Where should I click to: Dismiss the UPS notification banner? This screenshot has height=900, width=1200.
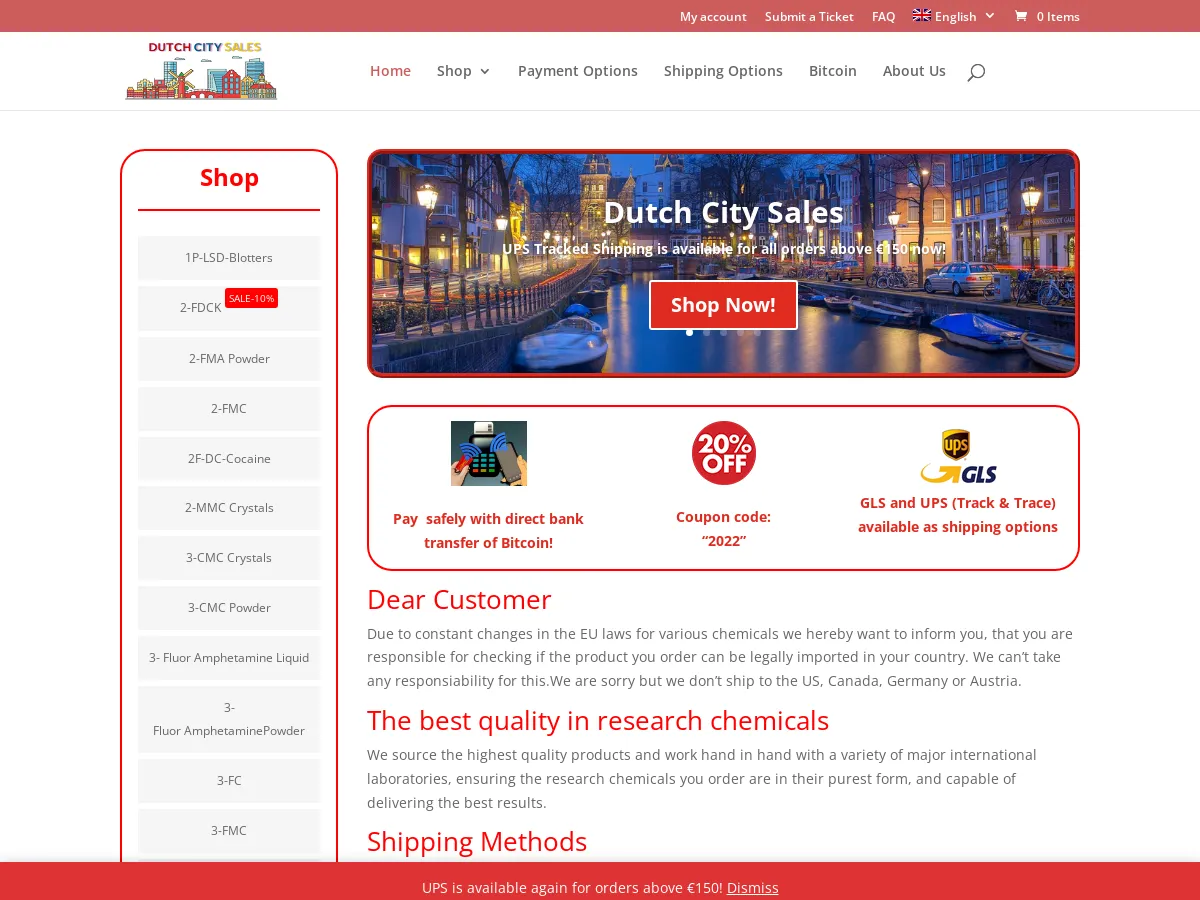752,887
